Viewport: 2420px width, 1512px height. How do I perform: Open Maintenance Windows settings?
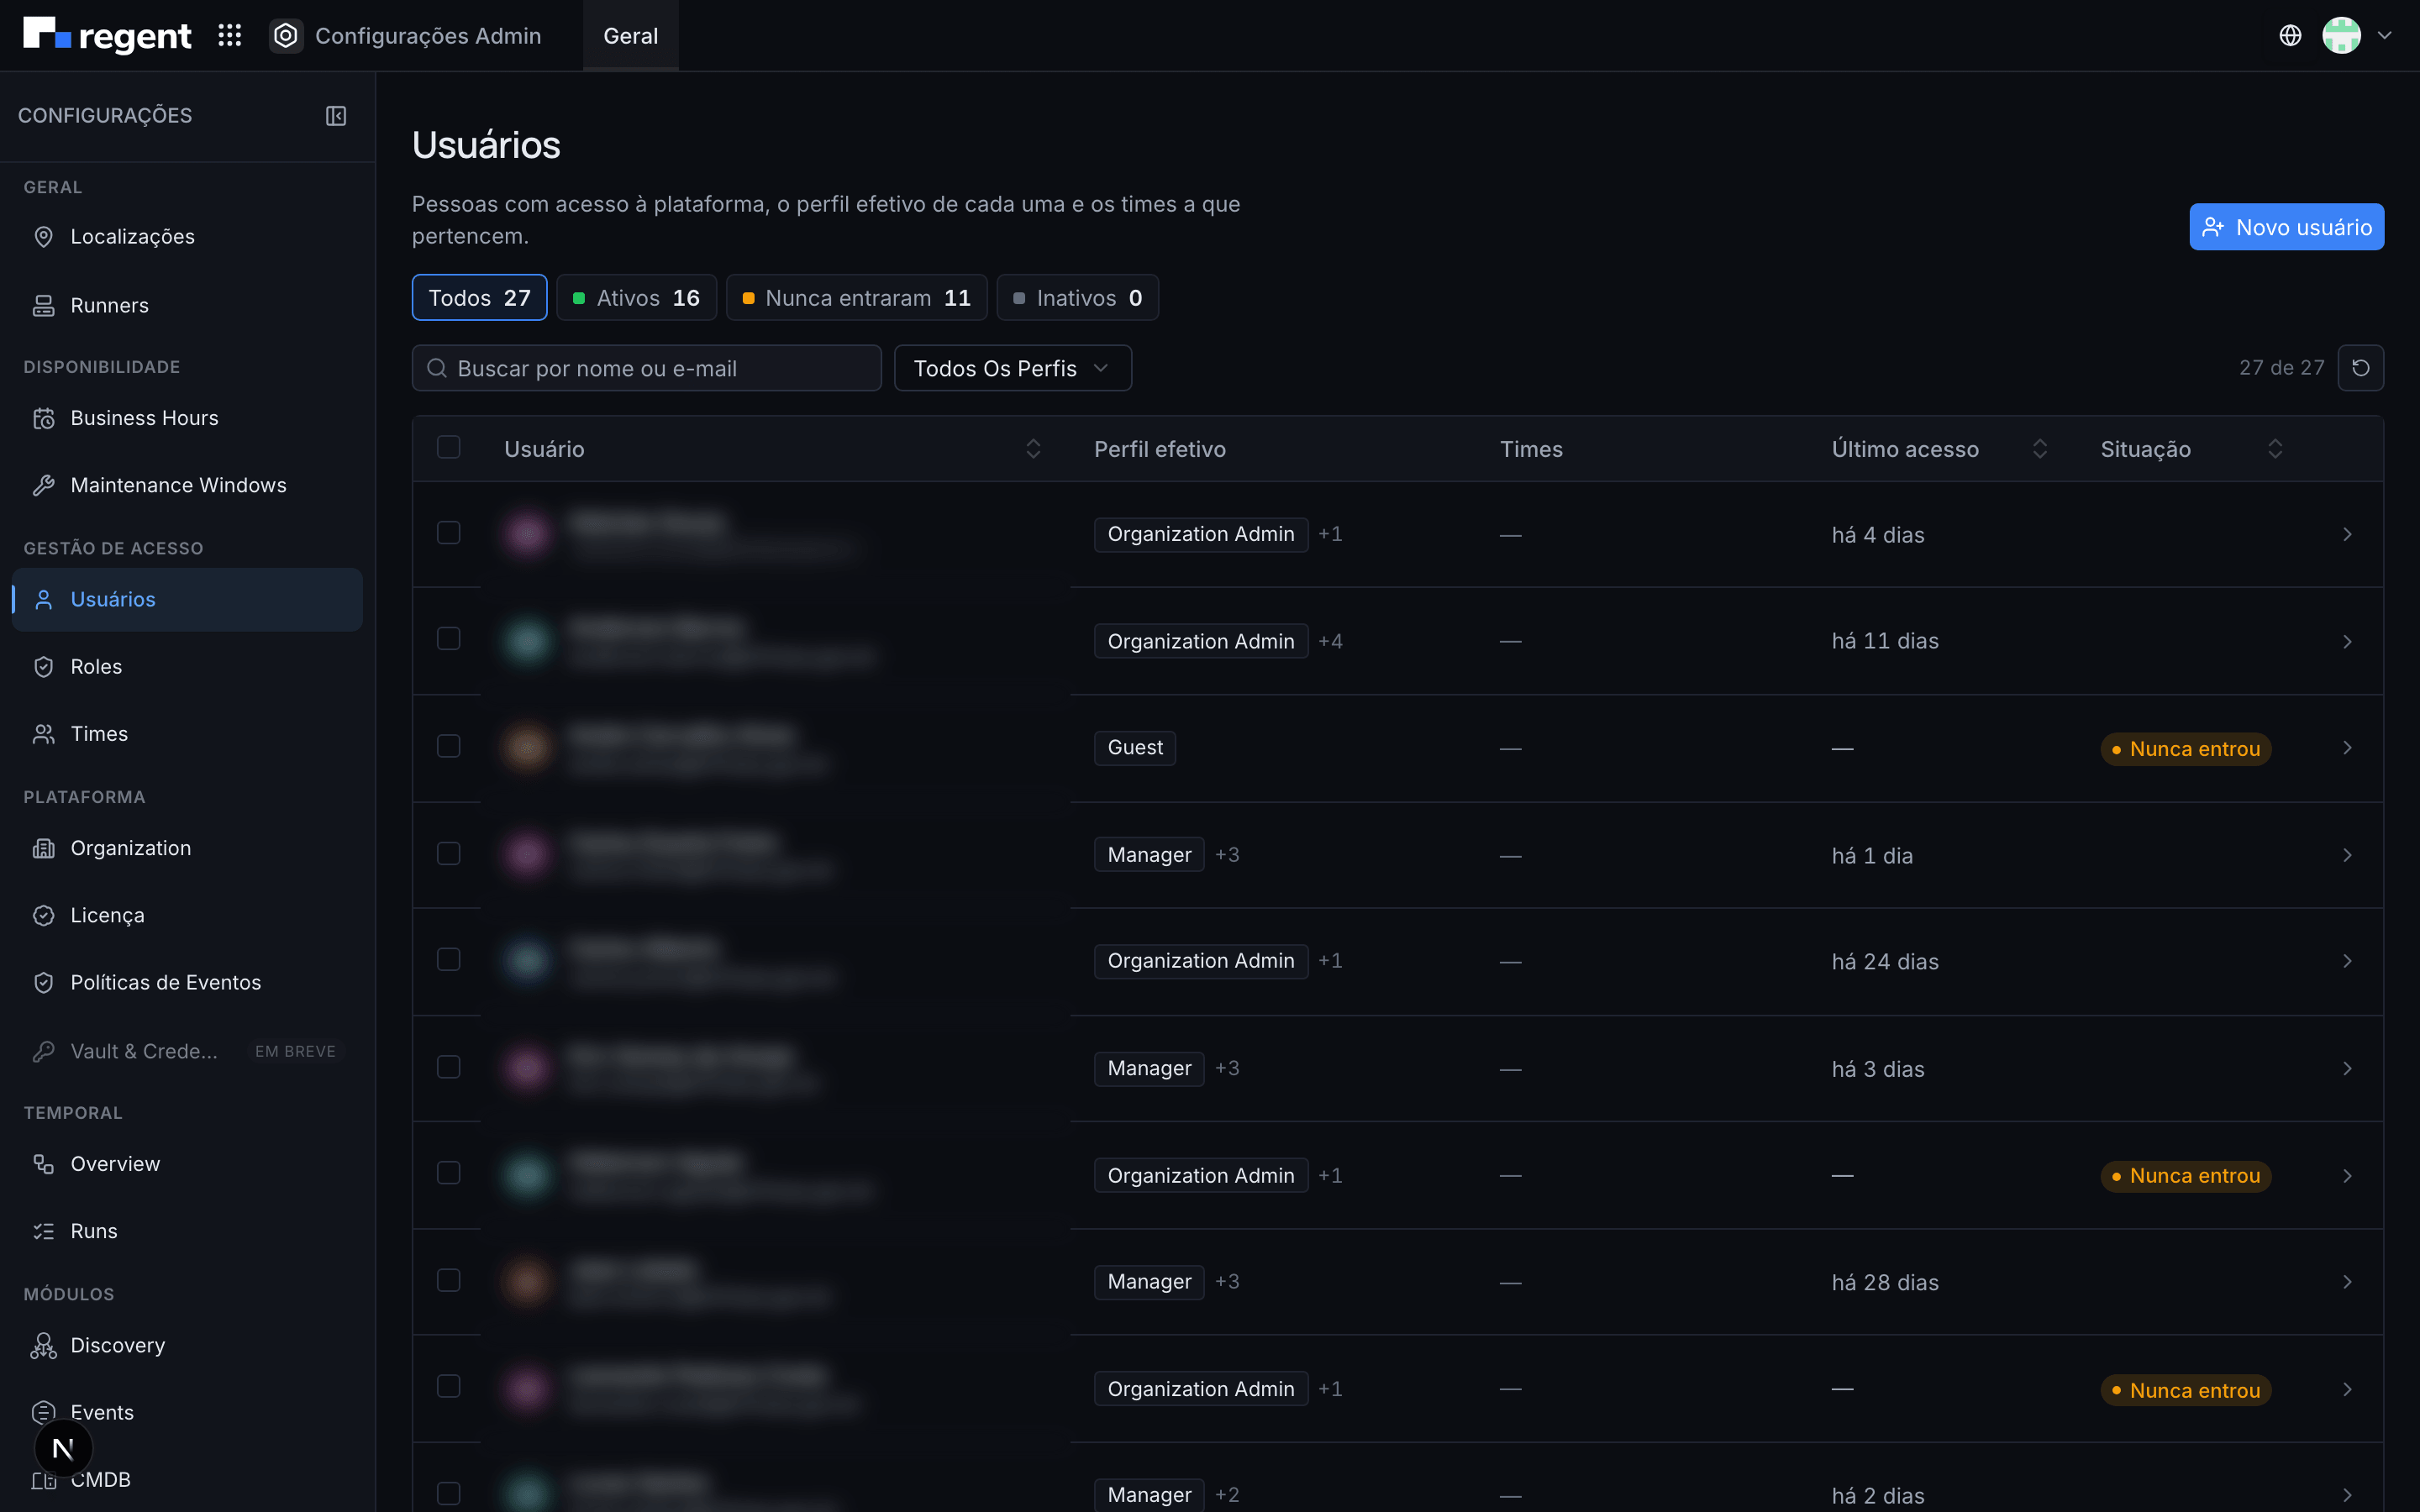[187, 485]
